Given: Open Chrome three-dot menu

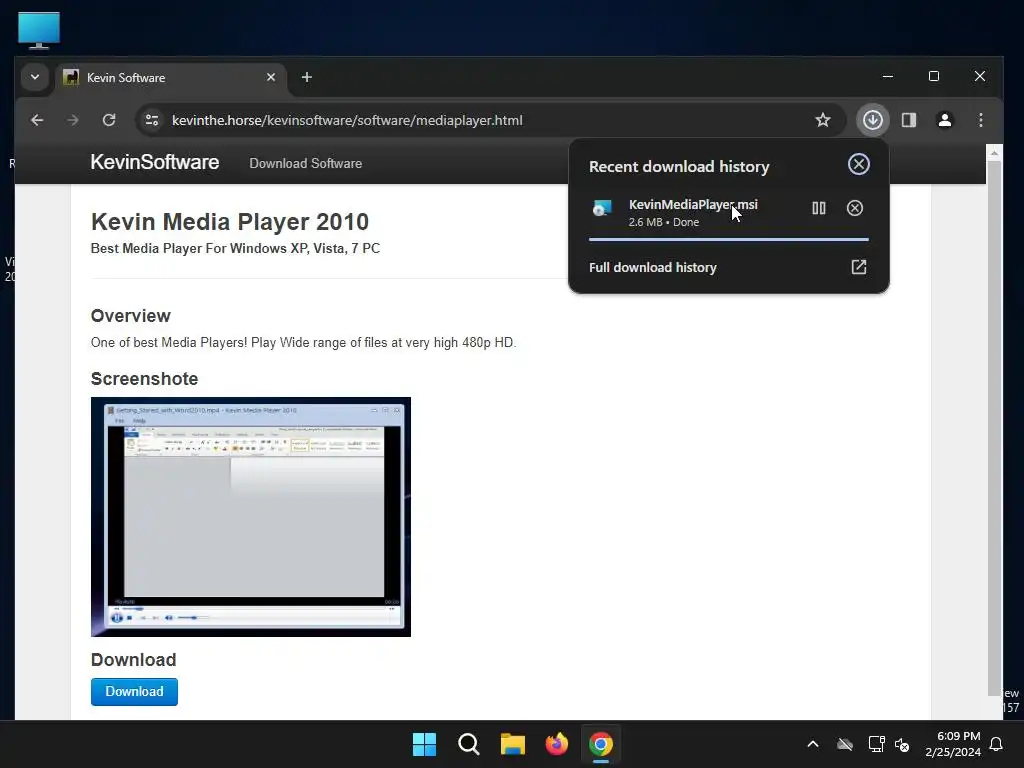Looking at the screenshot, I should [x=980, y=120].
